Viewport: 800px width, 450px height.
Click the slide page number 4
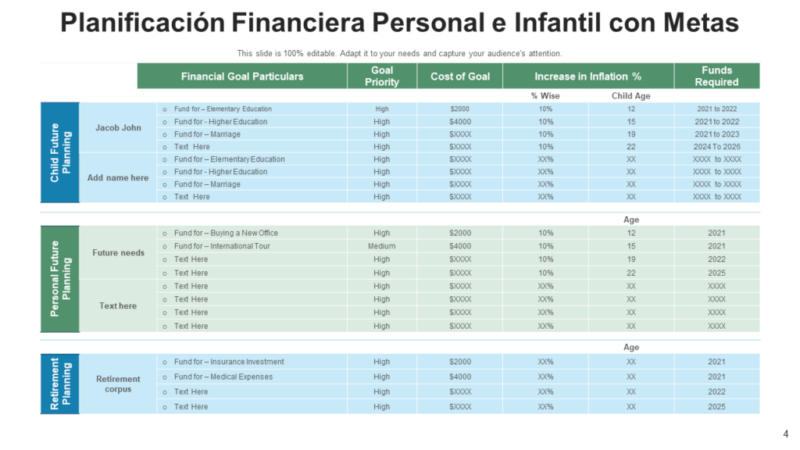[785, 433]
